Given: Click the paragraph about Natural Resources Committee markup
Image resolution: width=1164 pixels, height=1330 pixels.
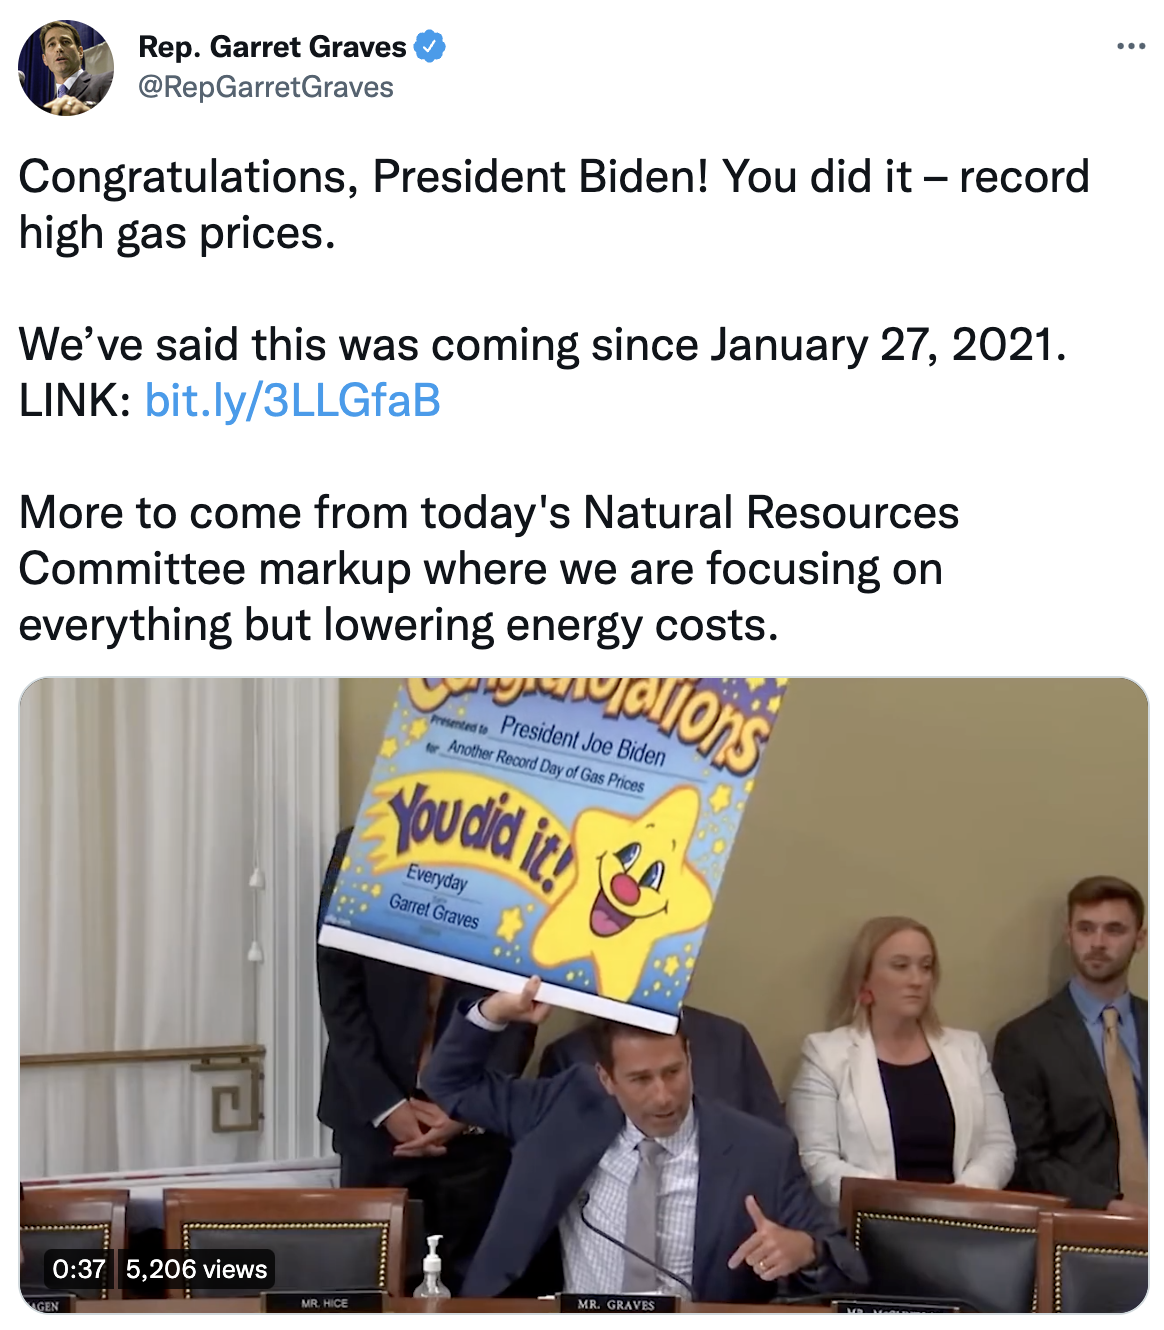Looking at the screenshot, I should click(489, 569).
